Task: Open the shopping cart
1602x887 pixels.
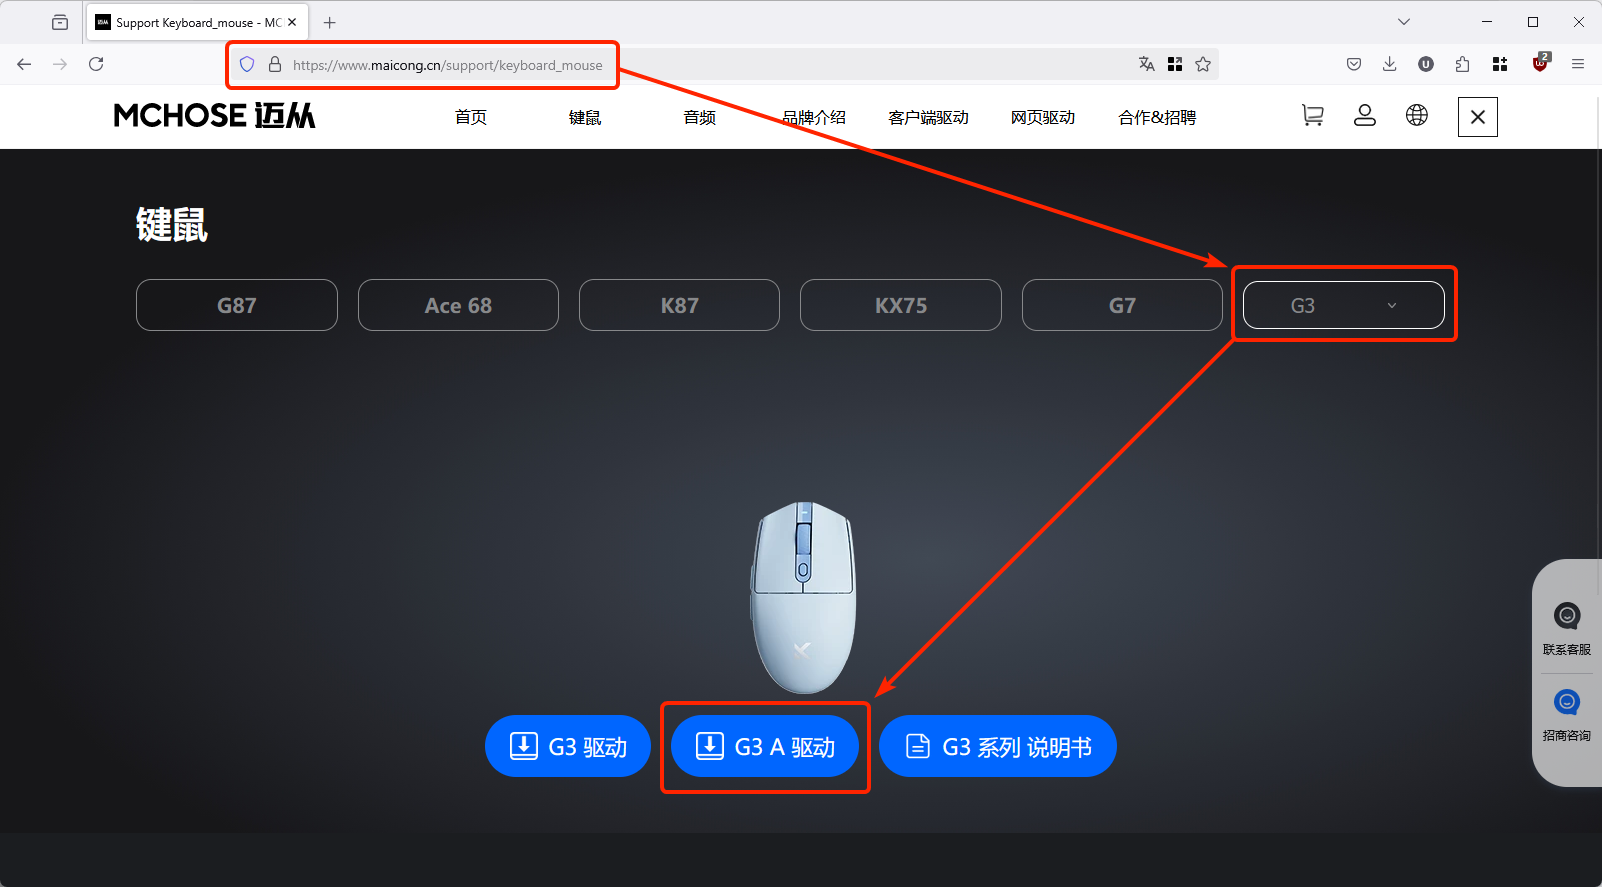Action: (1313, 116)
